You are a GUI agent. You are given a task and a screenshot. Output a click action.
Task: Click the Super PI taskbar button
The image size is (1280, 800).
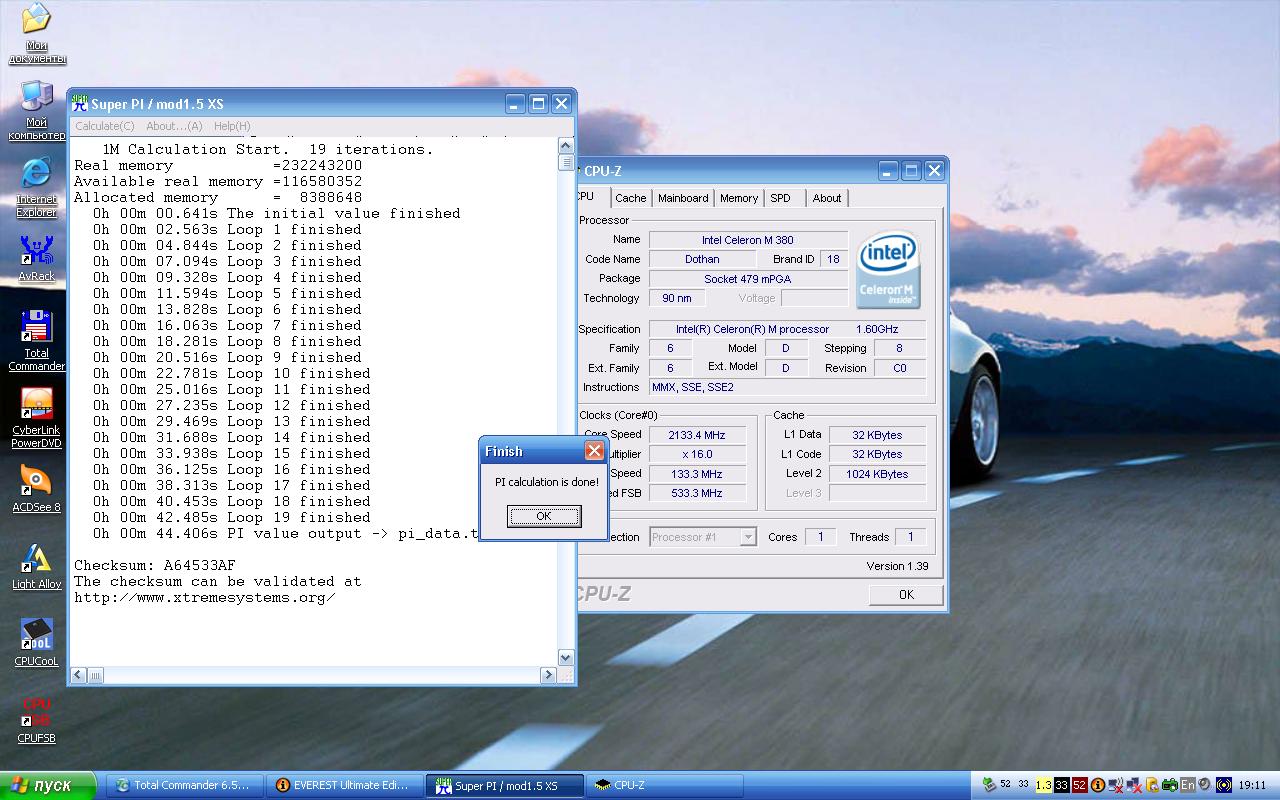pyautogui.click(x=505, y=785)
